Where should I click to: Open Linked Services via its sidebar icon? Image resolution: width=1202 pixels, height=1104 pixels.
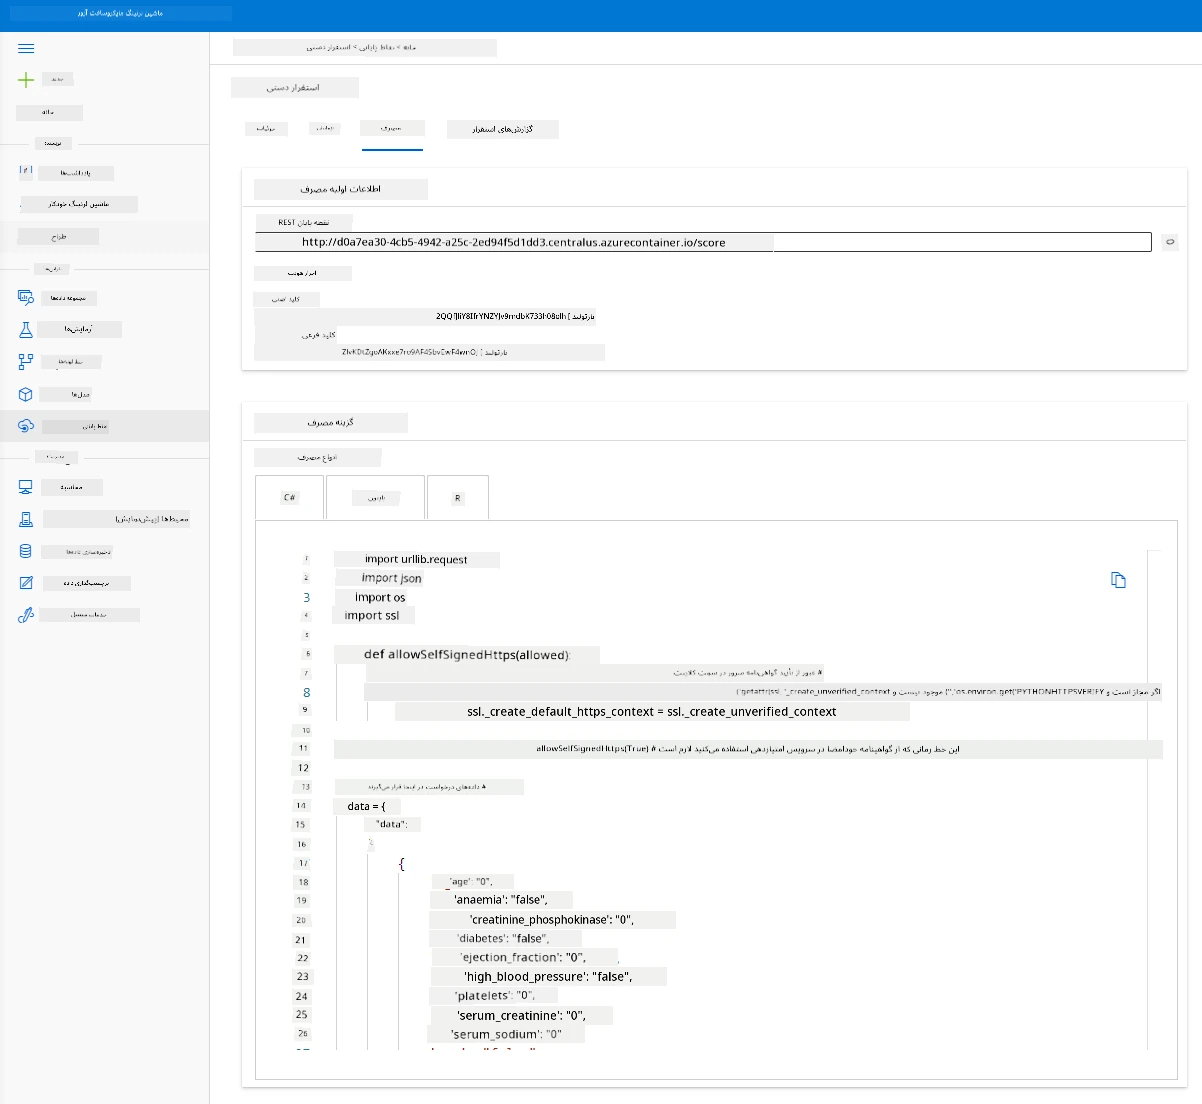(26, 615)
